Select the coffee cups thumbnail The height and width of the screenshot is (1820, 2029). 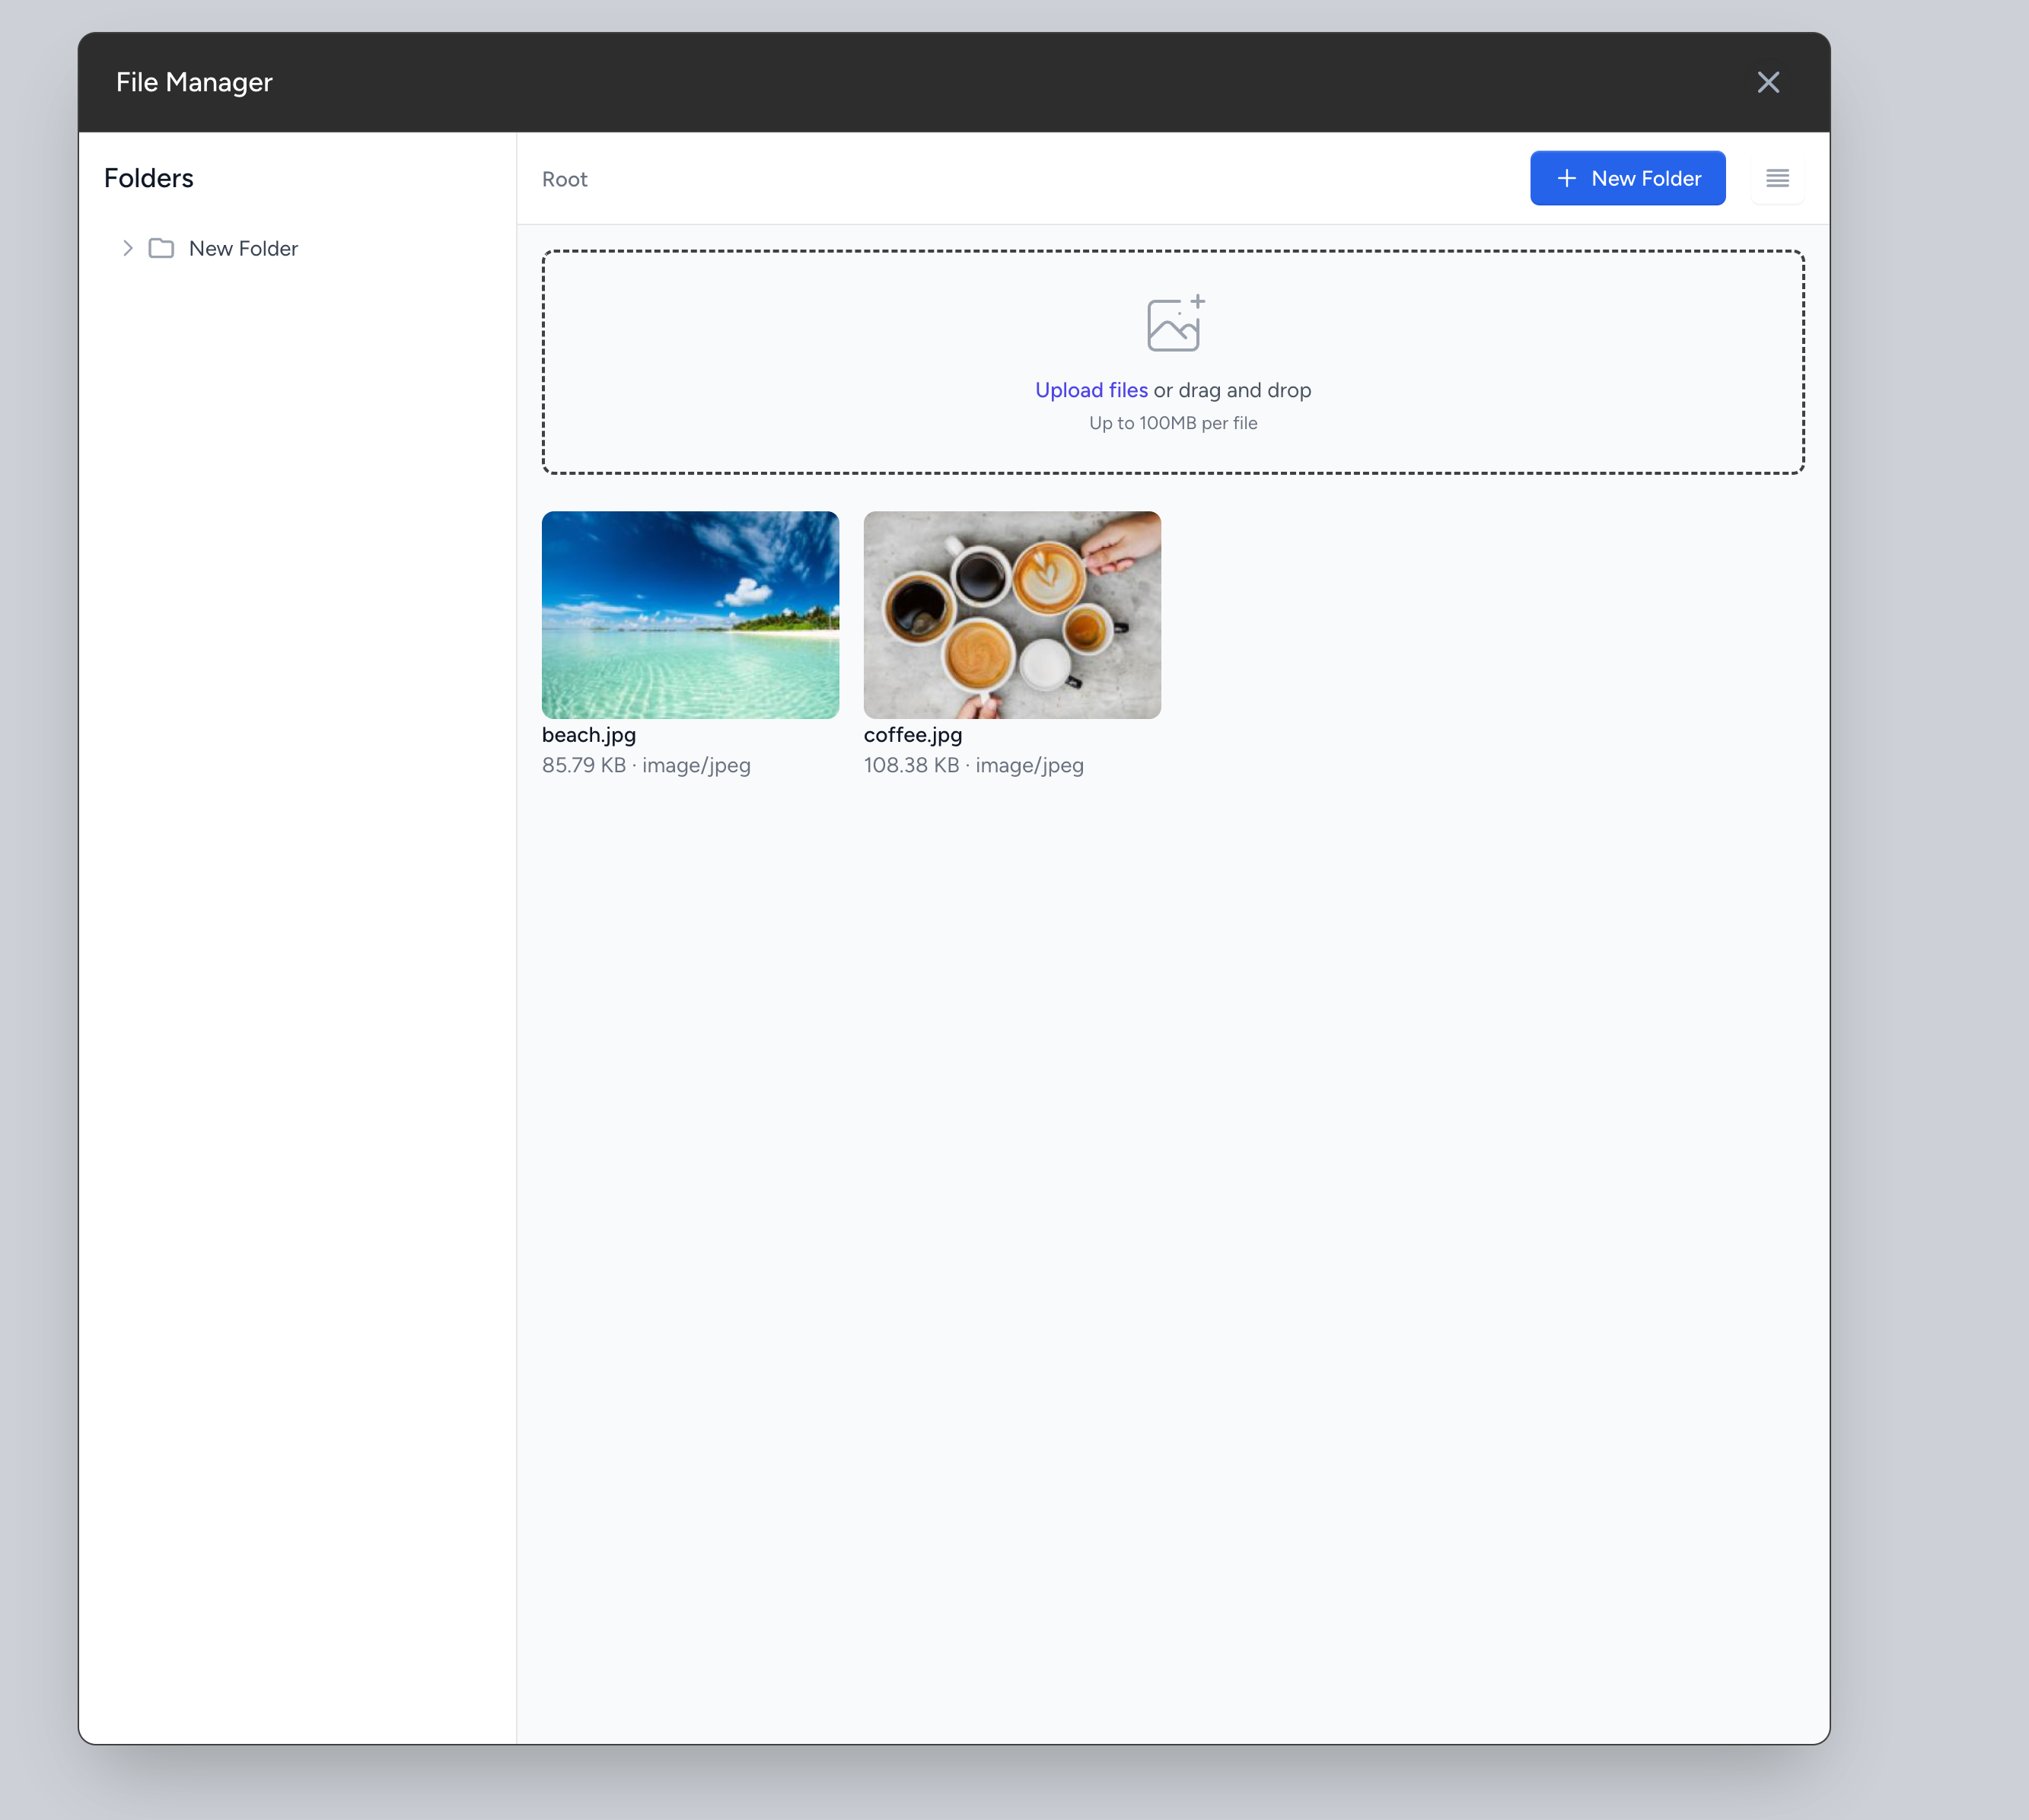pos(1011,614)
